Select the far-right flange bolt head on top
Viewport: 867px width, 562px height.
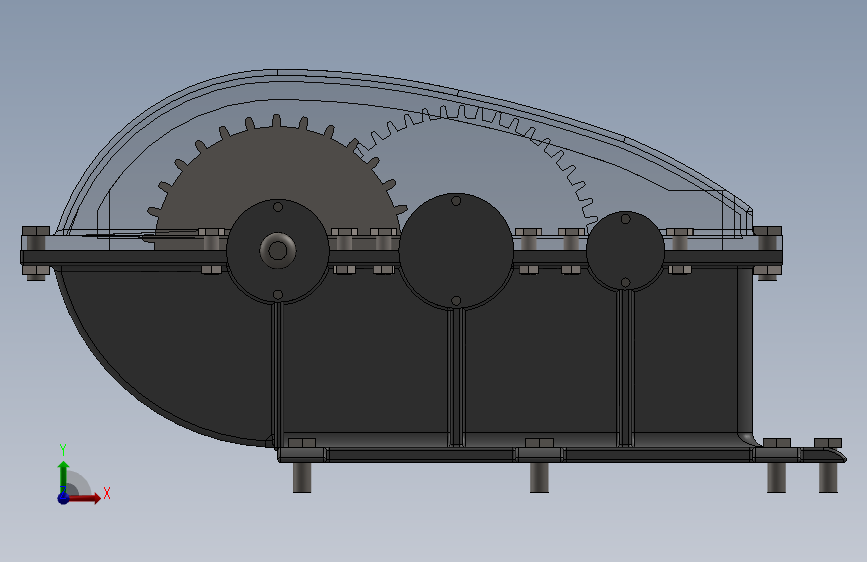pyautogui.click(x=767, y=231)
